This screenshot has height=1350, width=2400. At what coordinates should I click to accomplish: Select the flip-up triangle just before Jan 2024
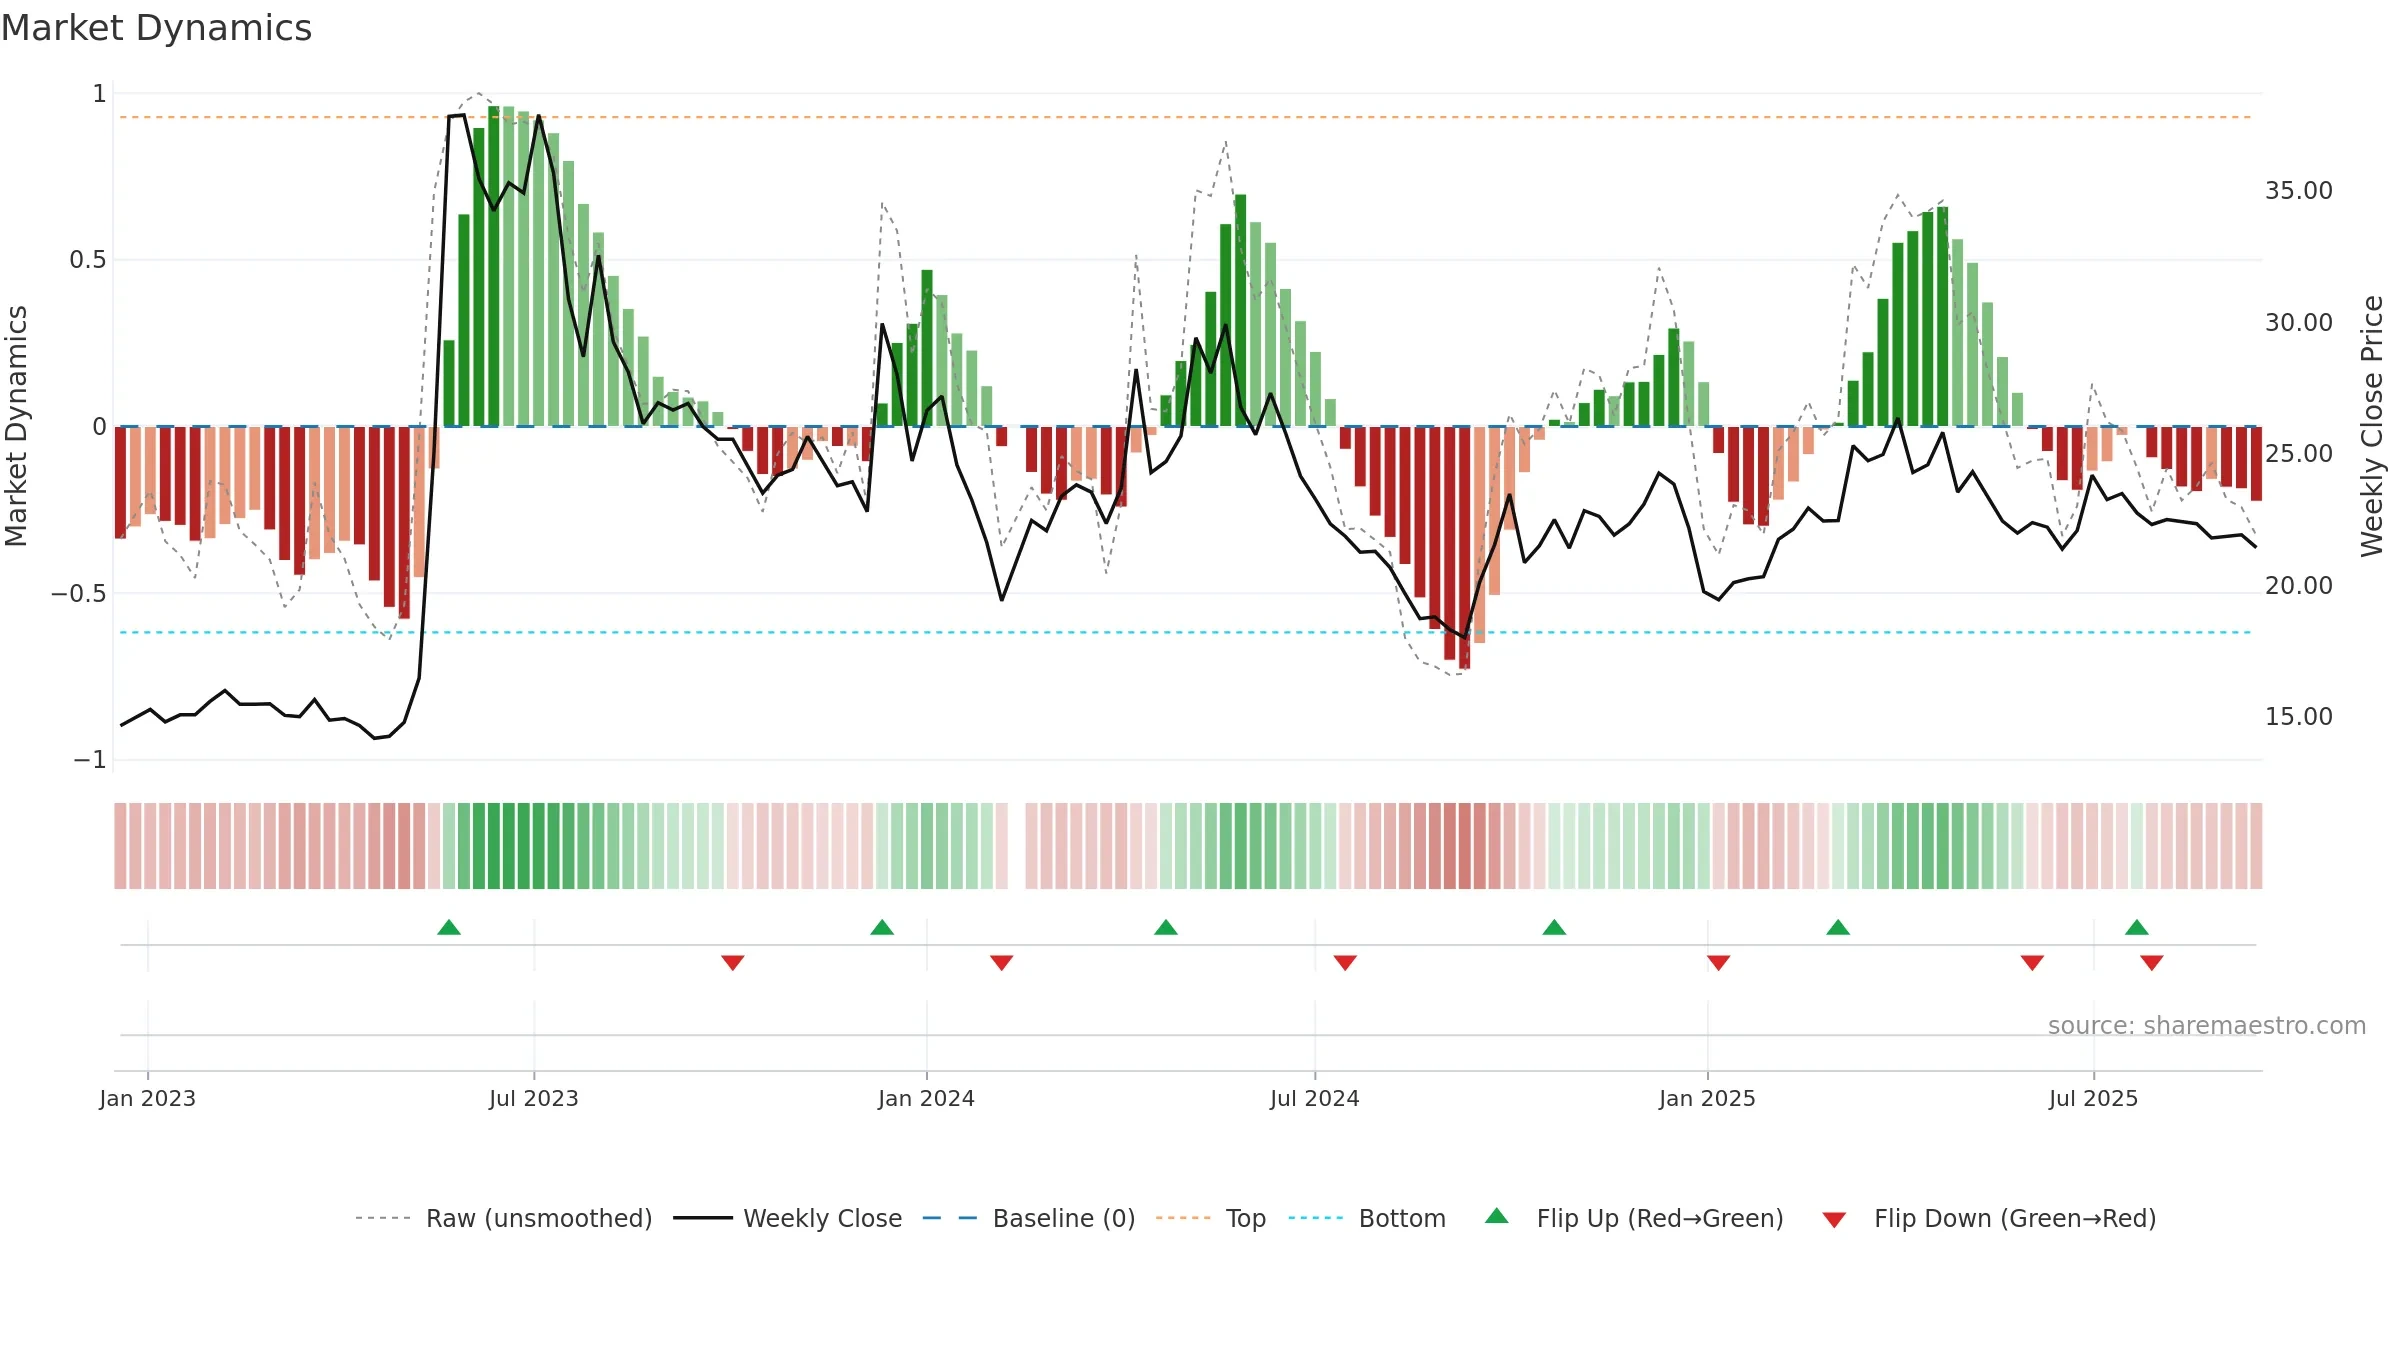tap(882, 927)
